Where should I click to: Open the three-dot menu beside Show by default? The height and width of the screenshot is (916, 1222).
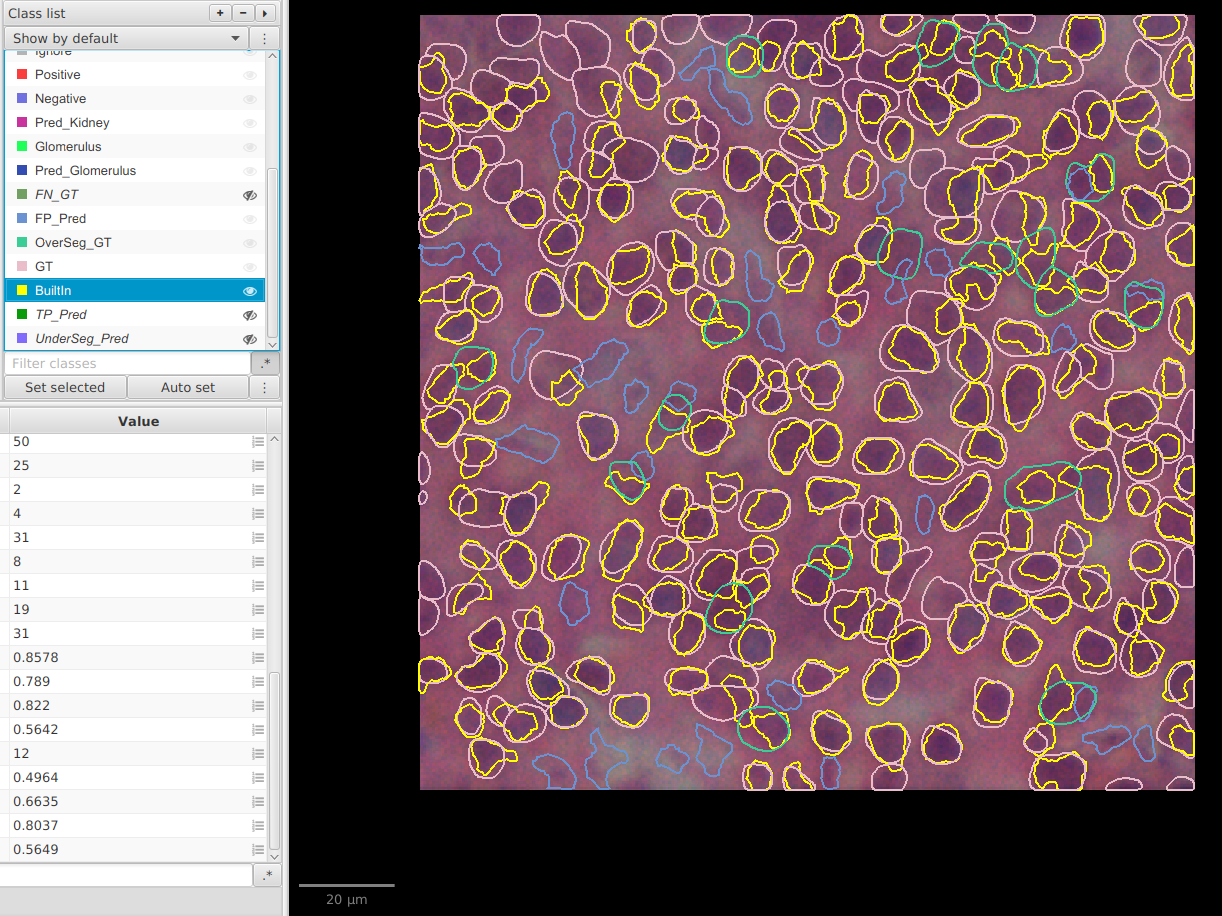point(264,38)
